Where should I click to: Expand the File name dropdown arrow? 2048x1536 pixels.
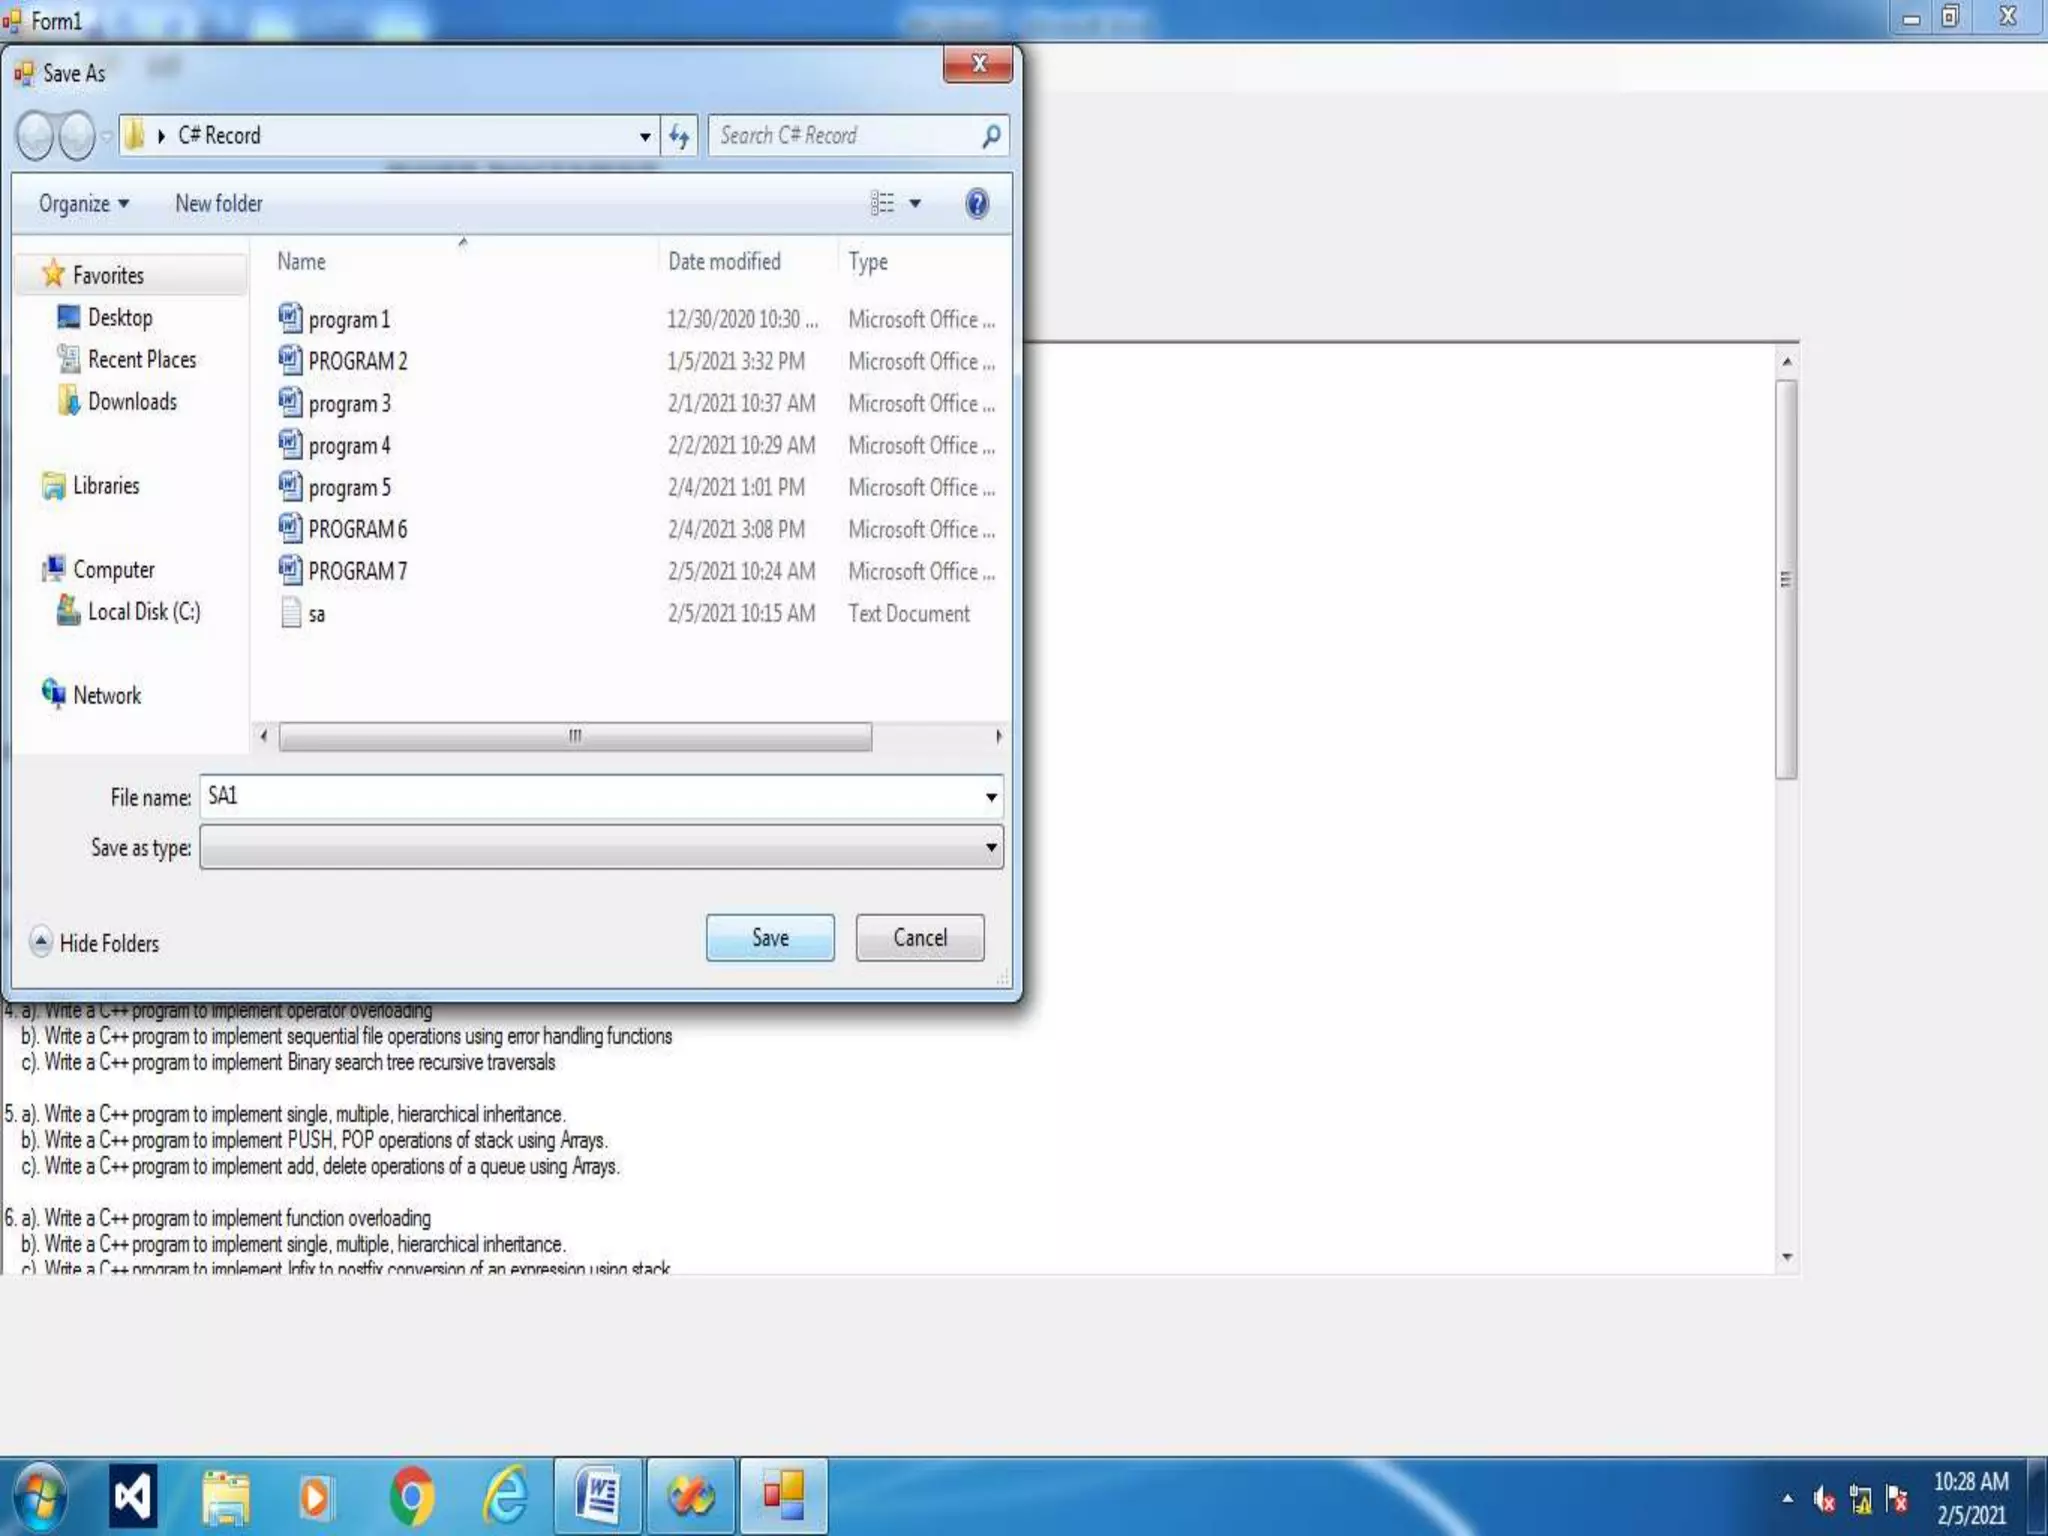(990, 797)
